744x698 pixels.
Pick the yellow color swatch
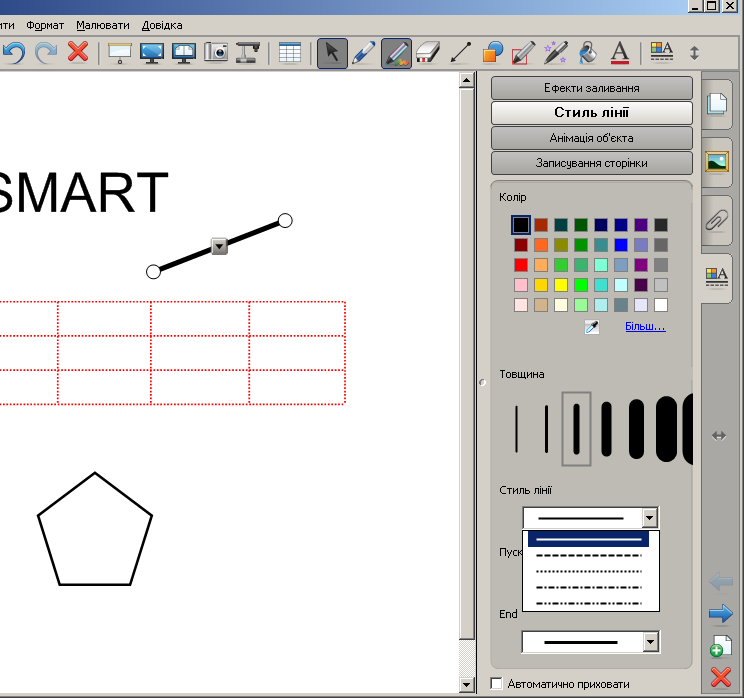[561, 285]
